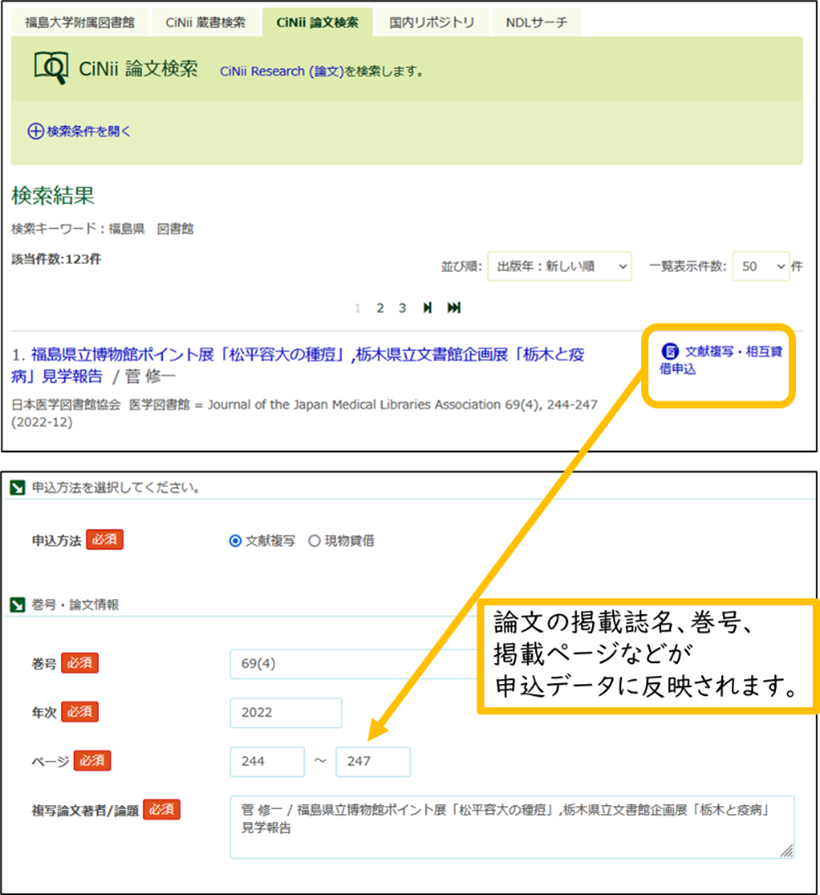The image size is (820, 895).
Task: Go to next results page arrow
Action: [x=428, y=308]
